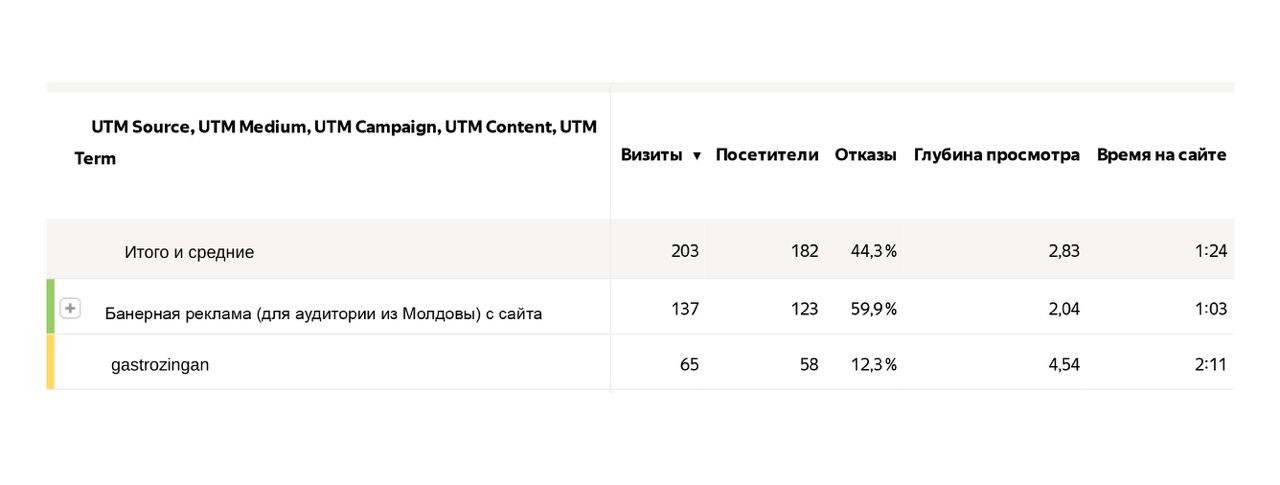
Task: Click page depth value 4,54
Action: point(1064,365)
